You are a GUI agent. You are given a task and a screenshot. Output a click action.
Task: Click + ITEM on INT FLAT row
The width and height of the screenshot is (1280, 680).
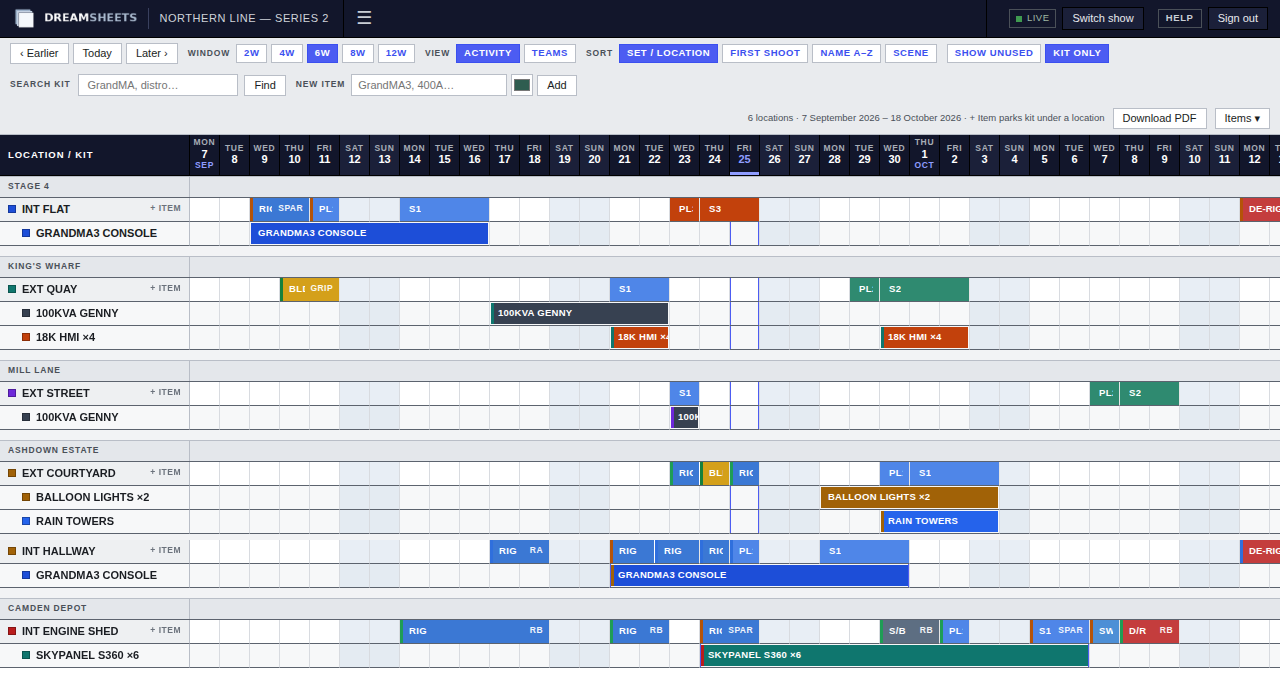[165, 208]
